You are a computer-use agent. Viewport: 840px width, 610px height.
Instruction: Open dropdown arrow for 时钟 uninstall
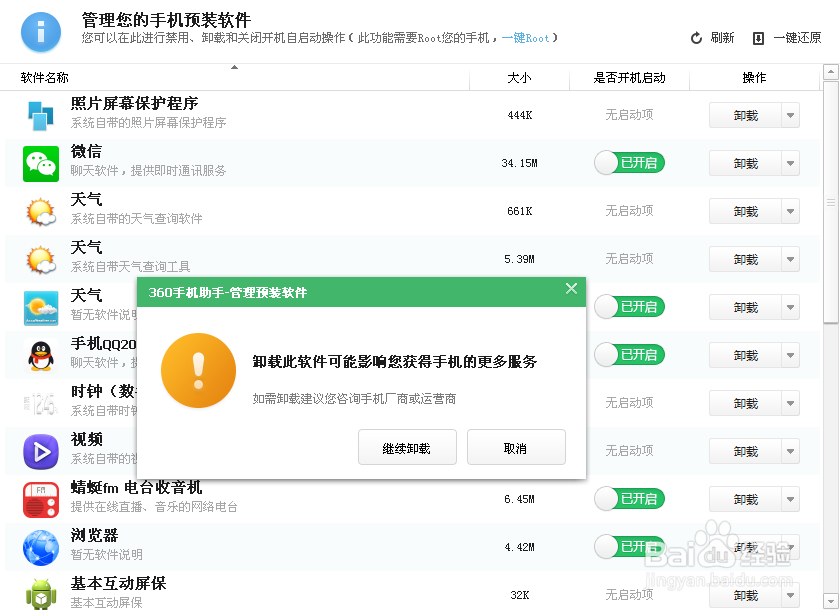[x=790, y=403]
